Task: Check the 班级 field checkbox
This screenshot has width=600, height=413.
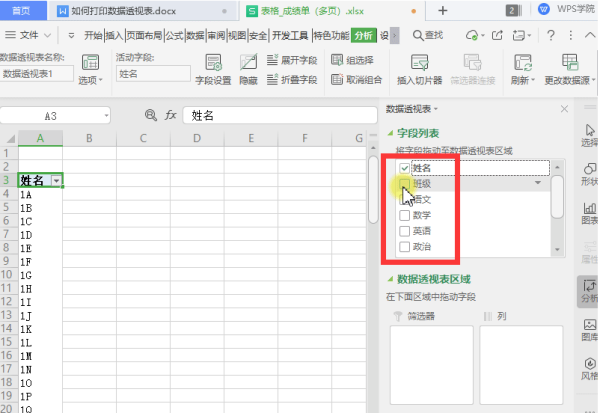Action: point(404,184)
